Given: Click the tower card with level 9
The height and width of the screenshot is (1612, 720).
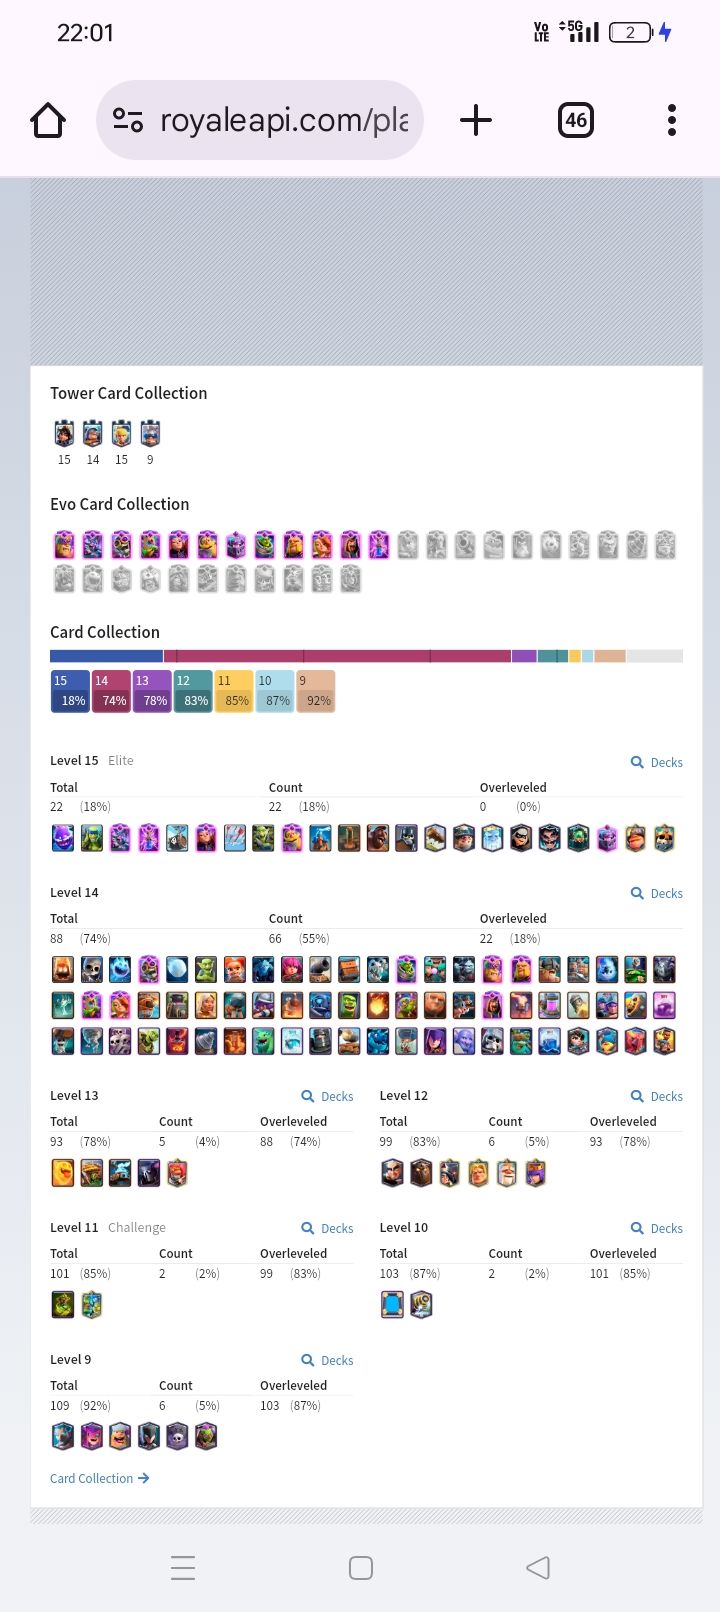Looking at the screenshot, I should click(150, 434).
